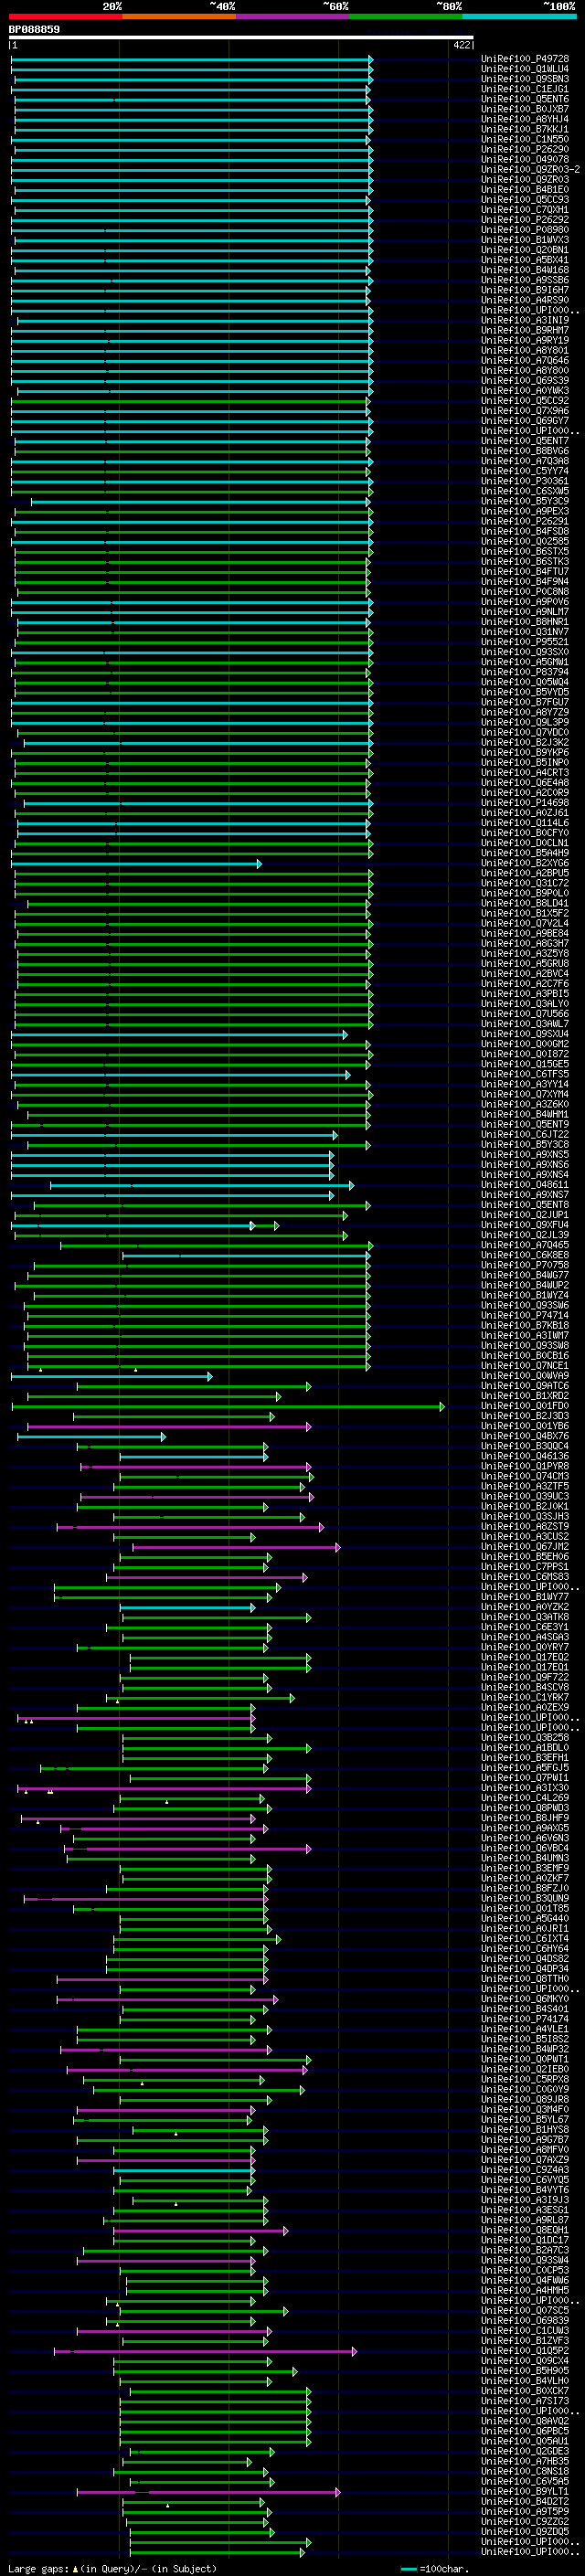Open the UniRef100_B3QQC4 label
The height and width of the screenshot is (2576, 585).
coord(525,1446)
